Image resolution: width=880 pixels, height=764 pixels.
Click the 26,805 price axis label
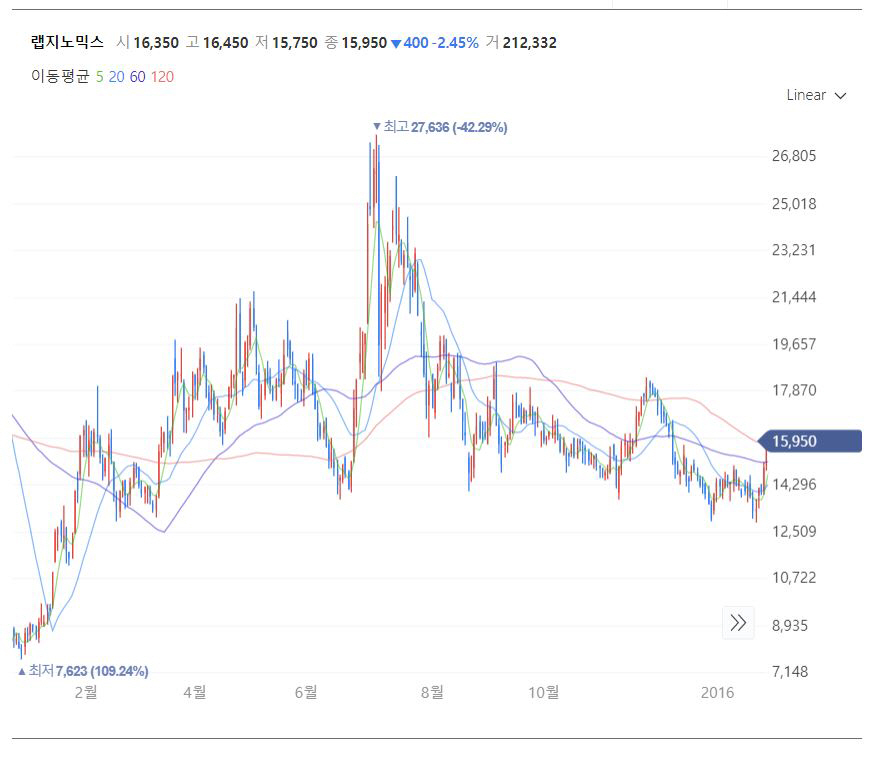795,156
